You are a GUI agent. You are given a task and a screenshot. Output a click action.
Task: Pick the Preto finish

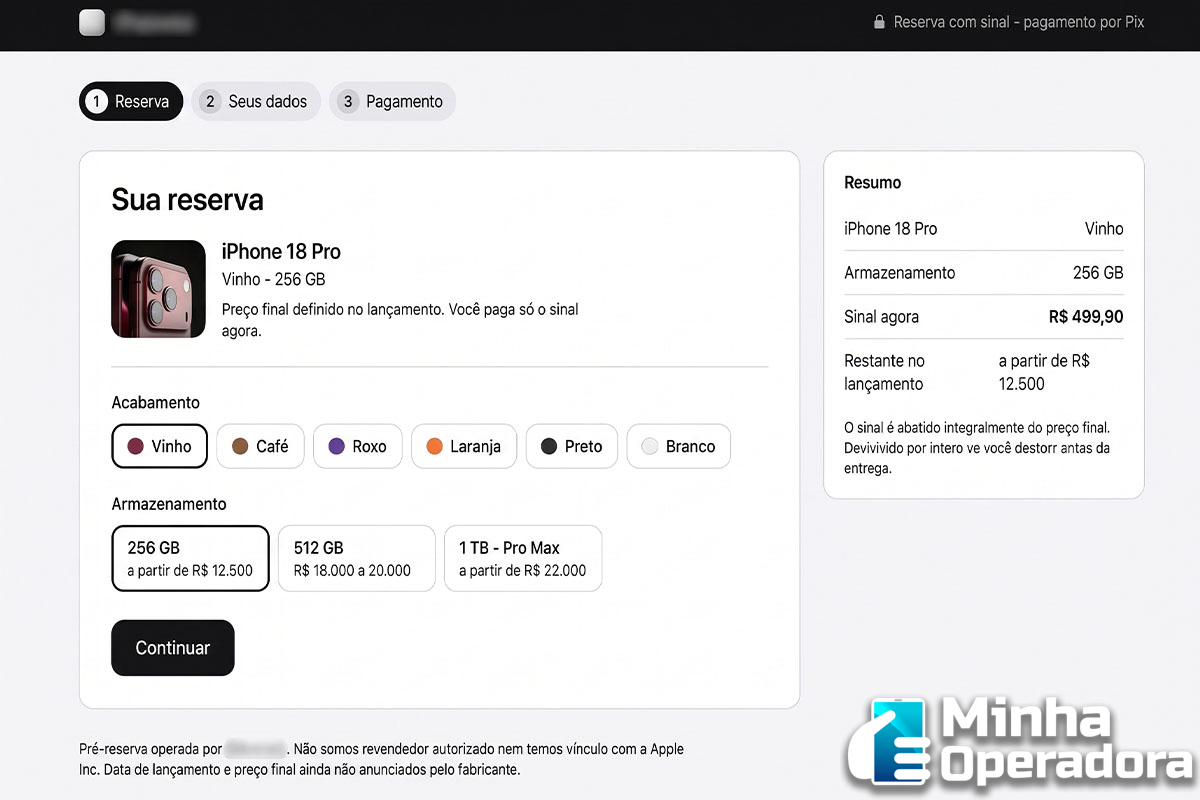point(571,446)
